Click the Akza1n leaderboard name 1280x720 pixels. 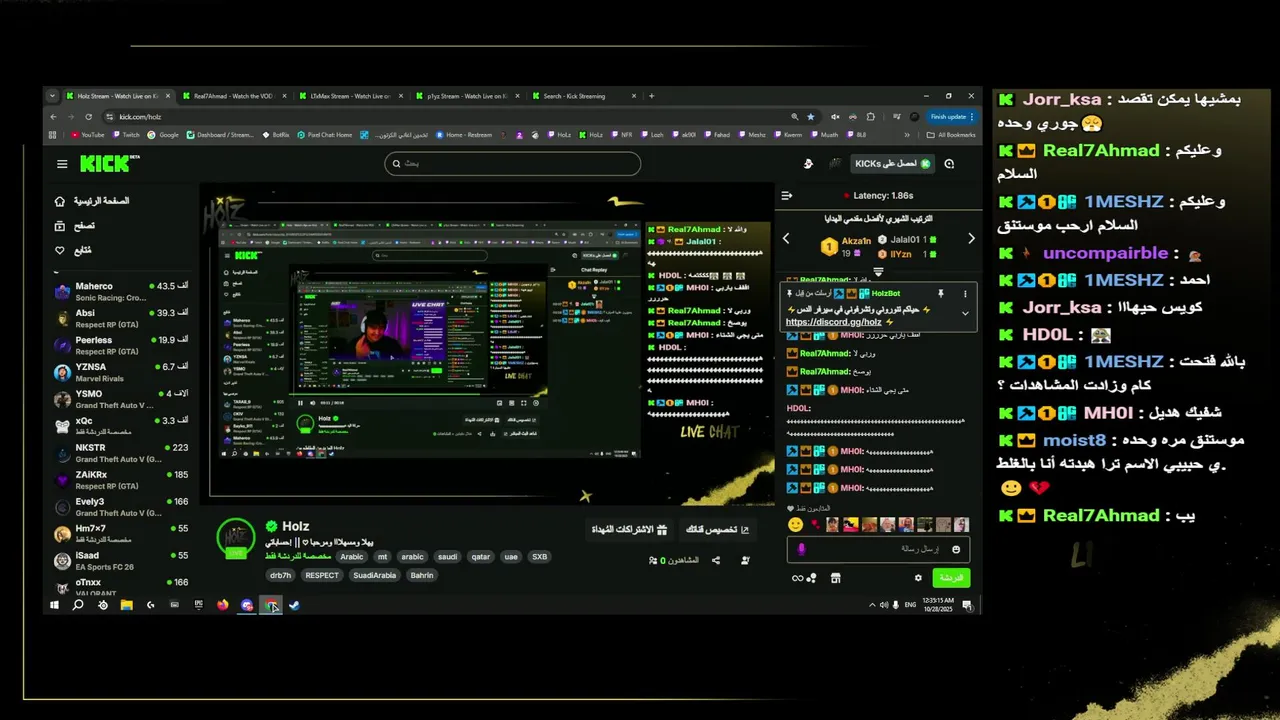(x=857, y=240)
